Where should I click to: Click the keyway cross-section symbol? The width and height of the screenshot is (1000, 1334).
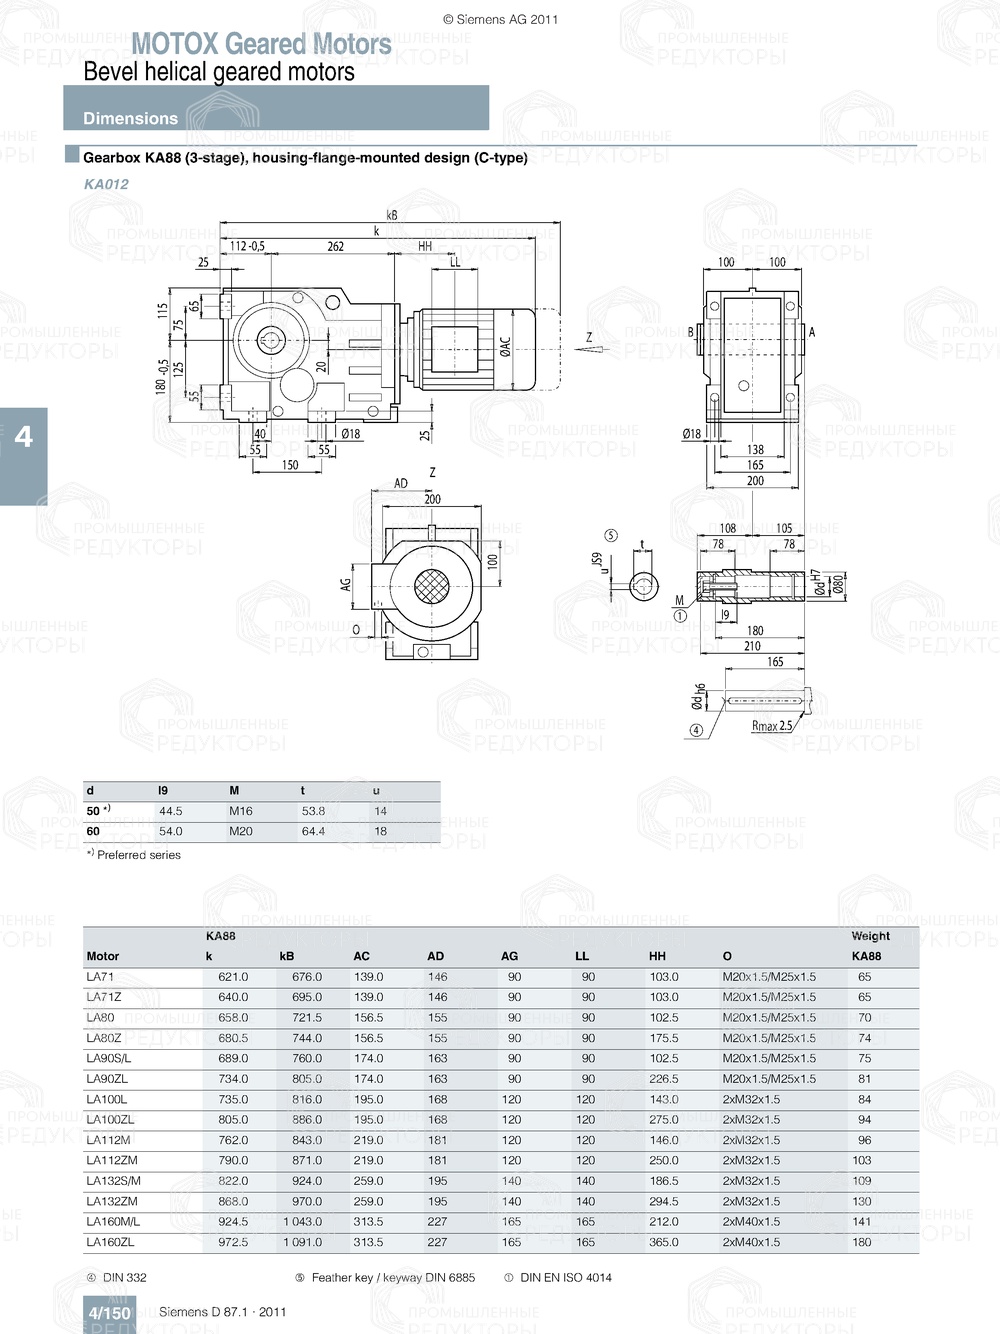click(x=644, y=586)
